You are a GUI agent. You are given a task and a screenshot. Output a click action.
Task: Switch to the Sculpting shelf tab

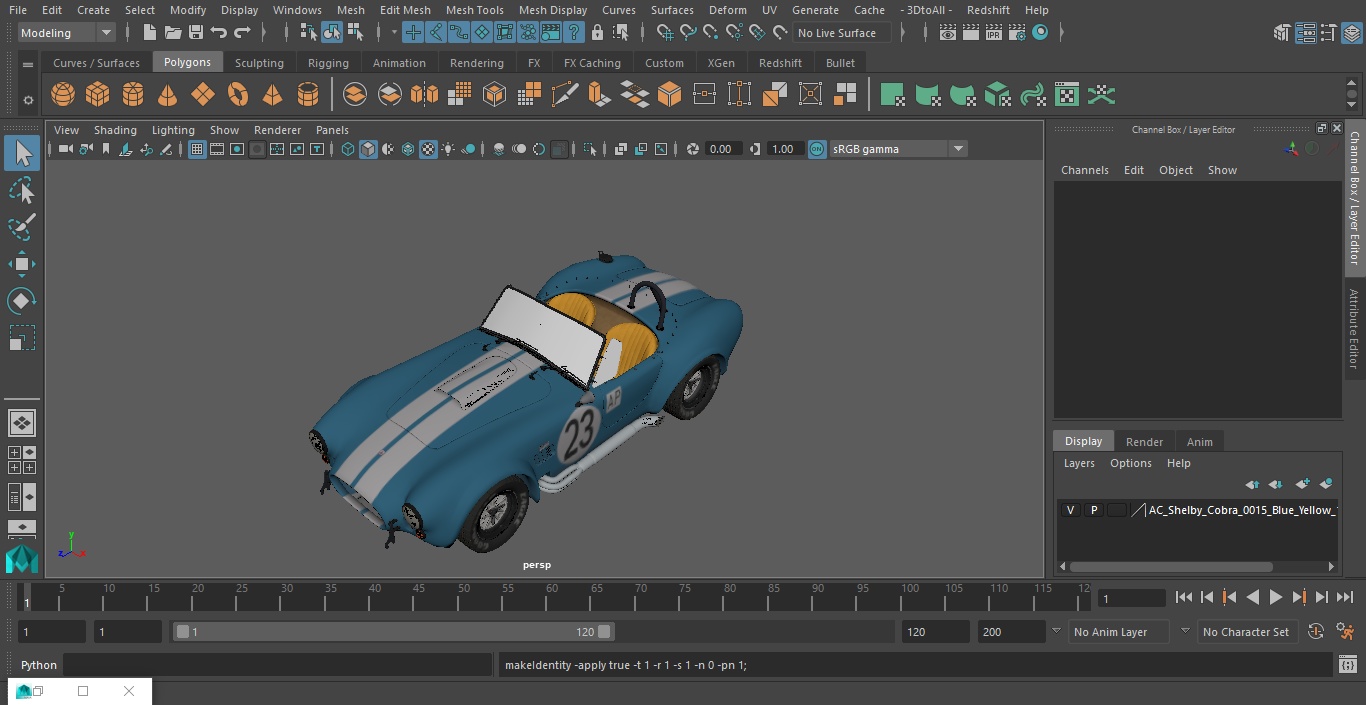point(259,63)
